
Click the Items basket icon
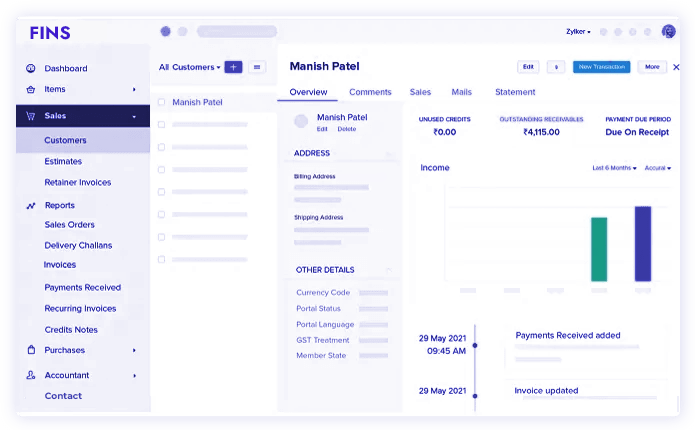(x=30, y=90)
